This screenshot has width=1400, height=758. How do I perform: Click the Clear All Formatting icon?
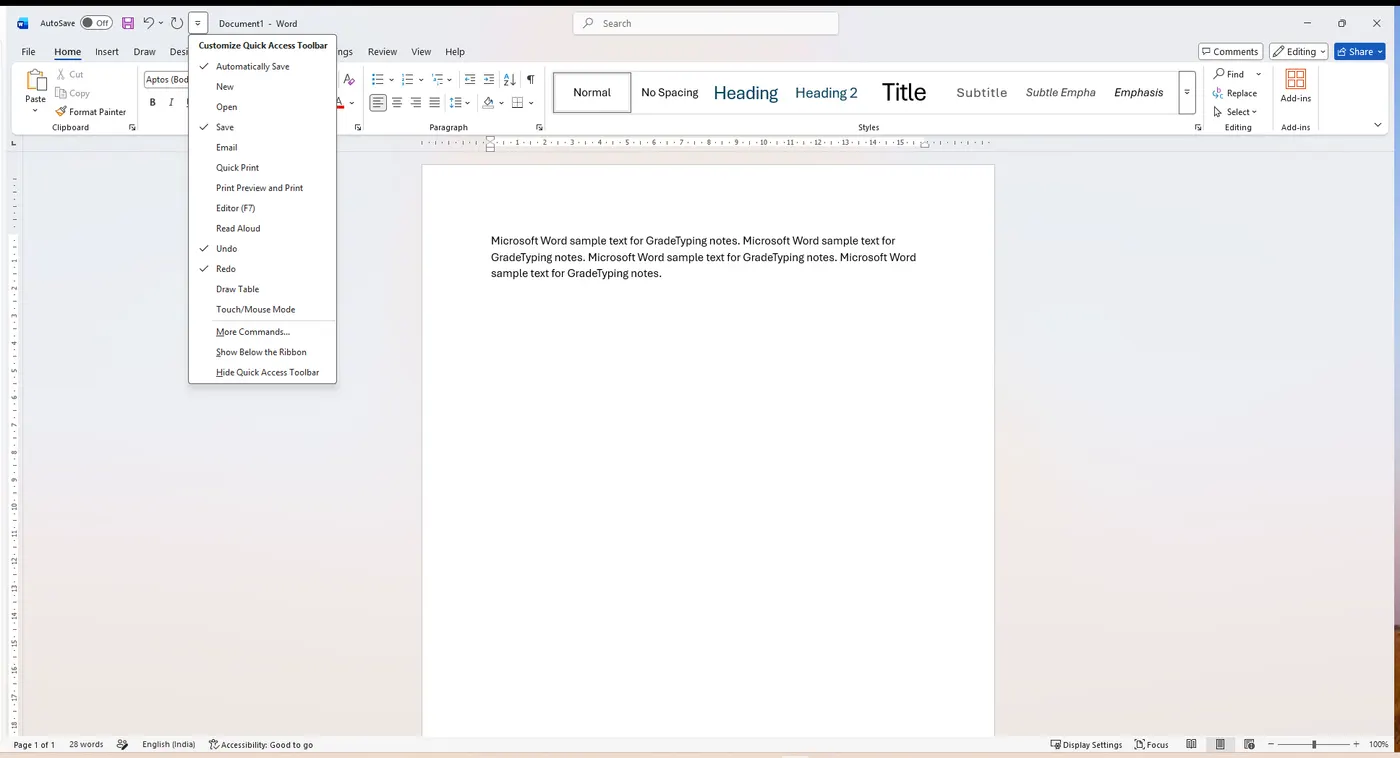[349, 79]
